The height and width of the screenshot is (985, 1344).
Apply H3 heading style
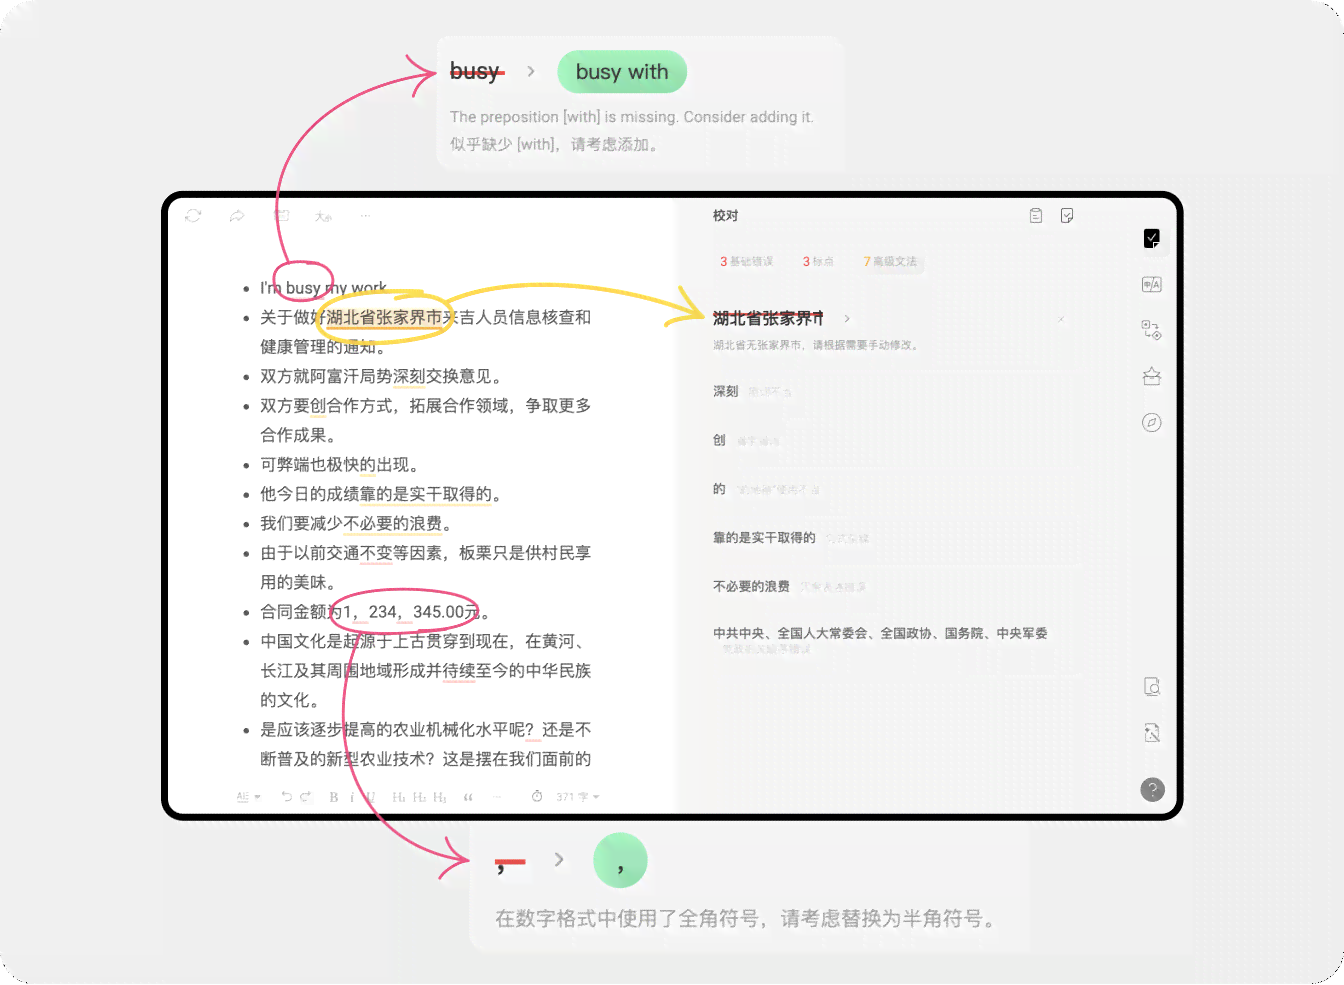pyautogui.click(x=440, y=797)
